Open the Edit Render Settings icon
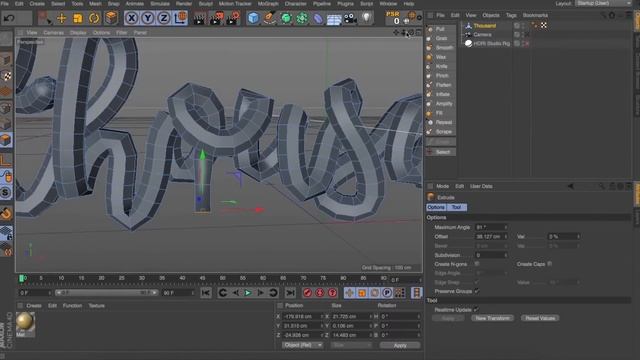640x360 pixels. (x=233, y=18)
